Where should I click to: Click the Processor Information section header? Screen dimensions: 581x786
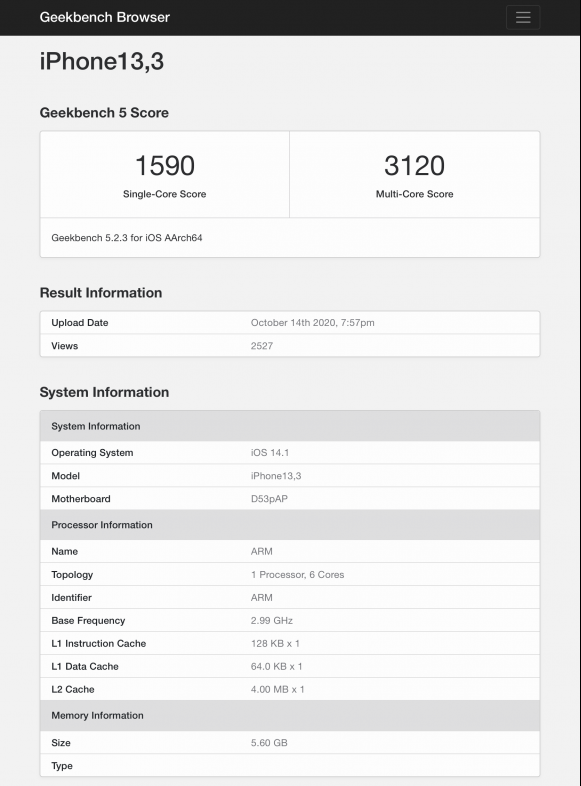[290, 525]
